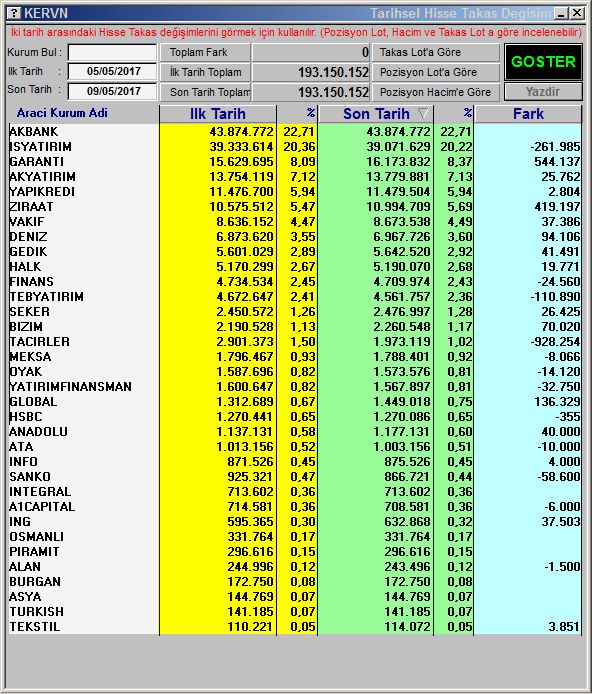Select the YAPIKREDI row name
The image size is (592, 694).
coord(42,192)
